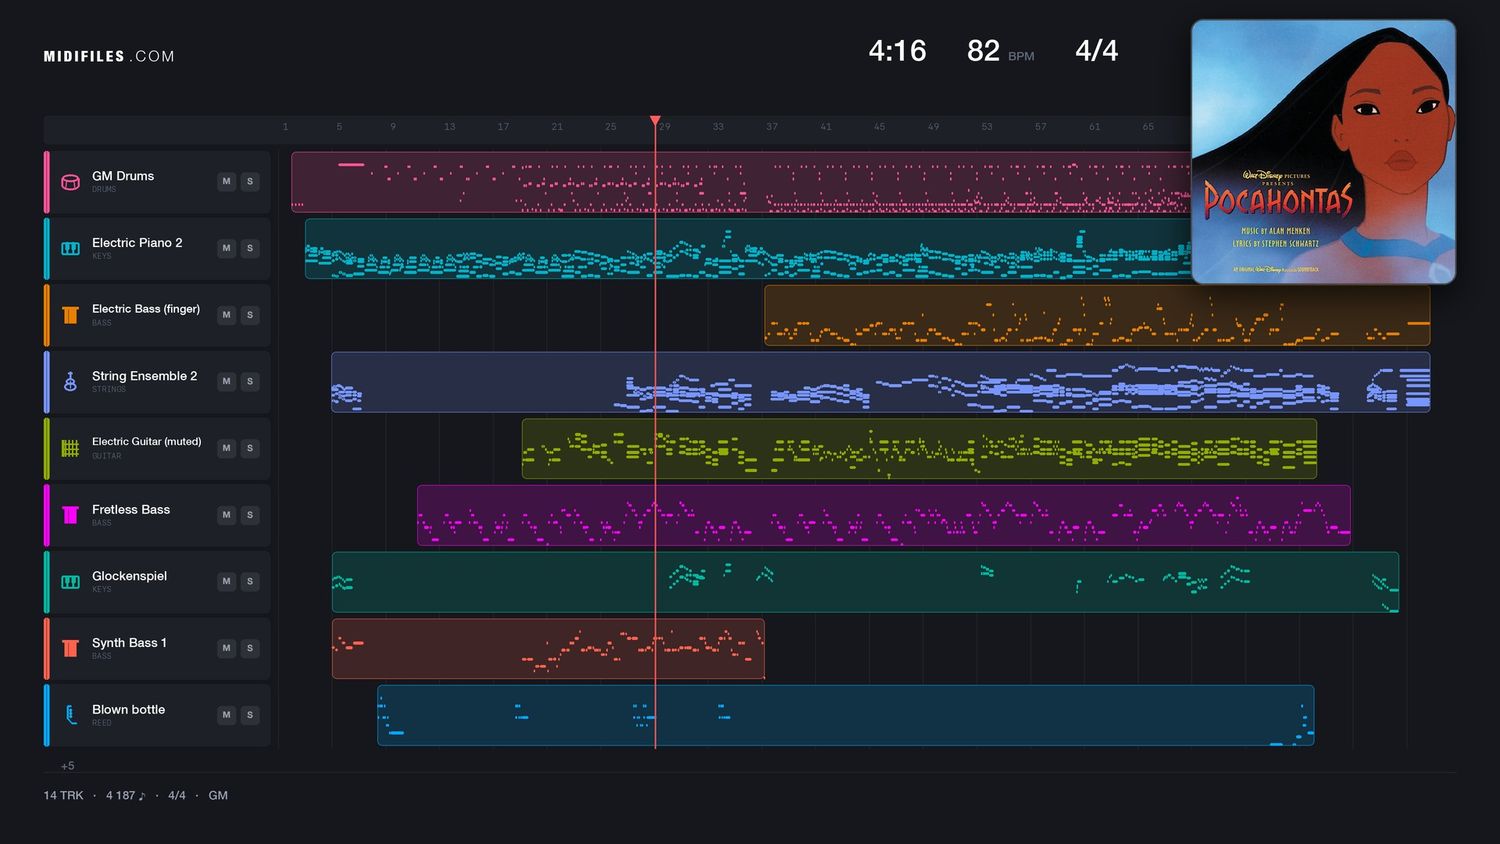This screenshot has height=844, width=1500.
Task: Select the magenta Fretless Bass clip
Action: tap(884, 515)
